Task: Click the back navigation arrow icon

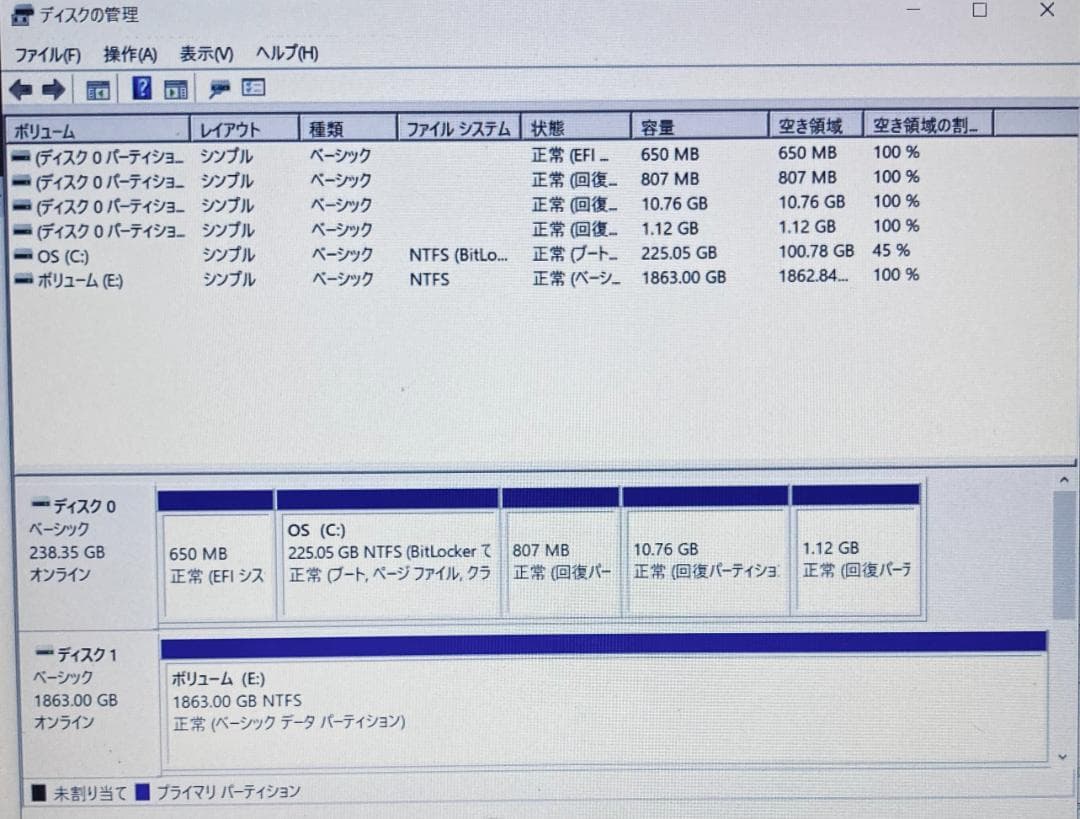Action: tap(20, 88)
